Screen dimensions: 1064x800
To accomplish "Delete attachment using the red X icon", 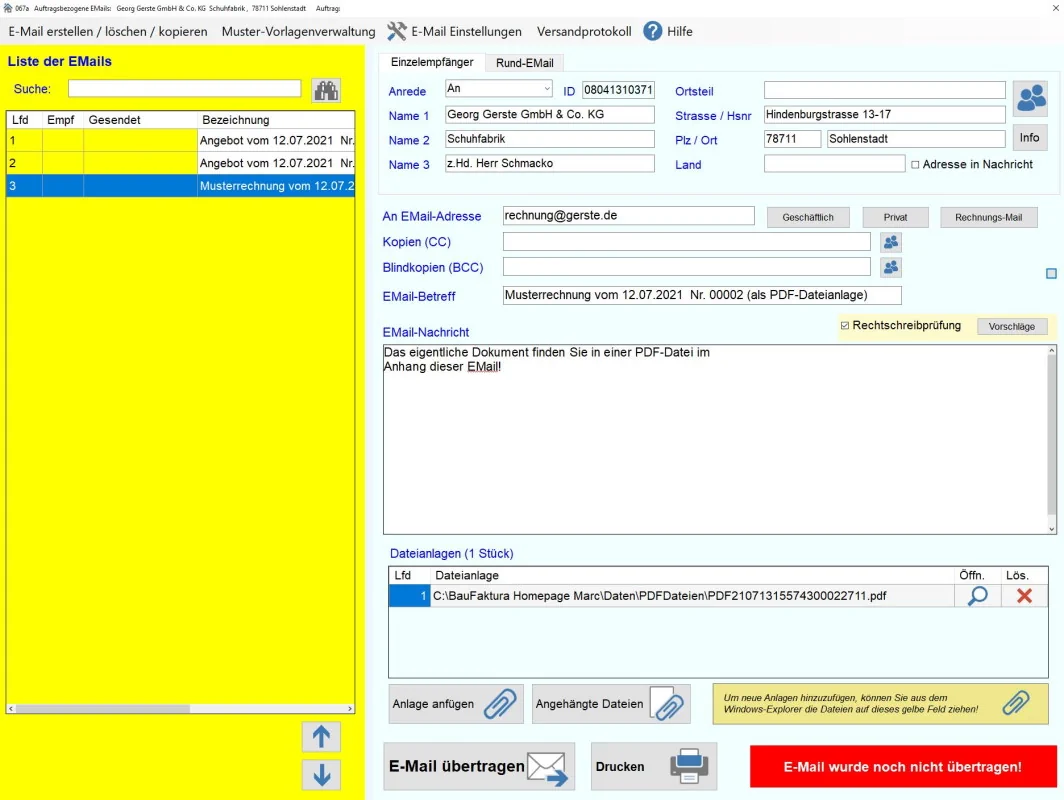I will (x=1024, y=596).
